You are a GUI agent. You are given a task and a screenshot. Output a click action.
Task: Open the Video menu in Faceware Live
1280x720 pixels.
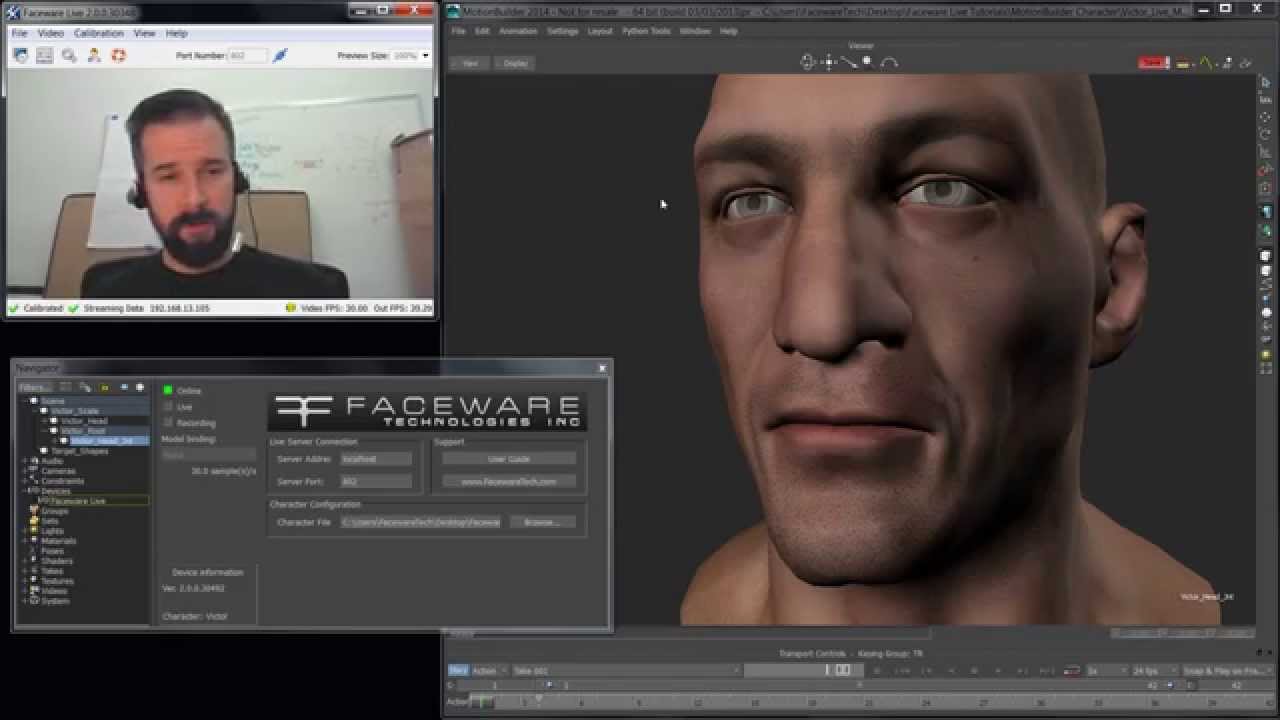point(50,33)
